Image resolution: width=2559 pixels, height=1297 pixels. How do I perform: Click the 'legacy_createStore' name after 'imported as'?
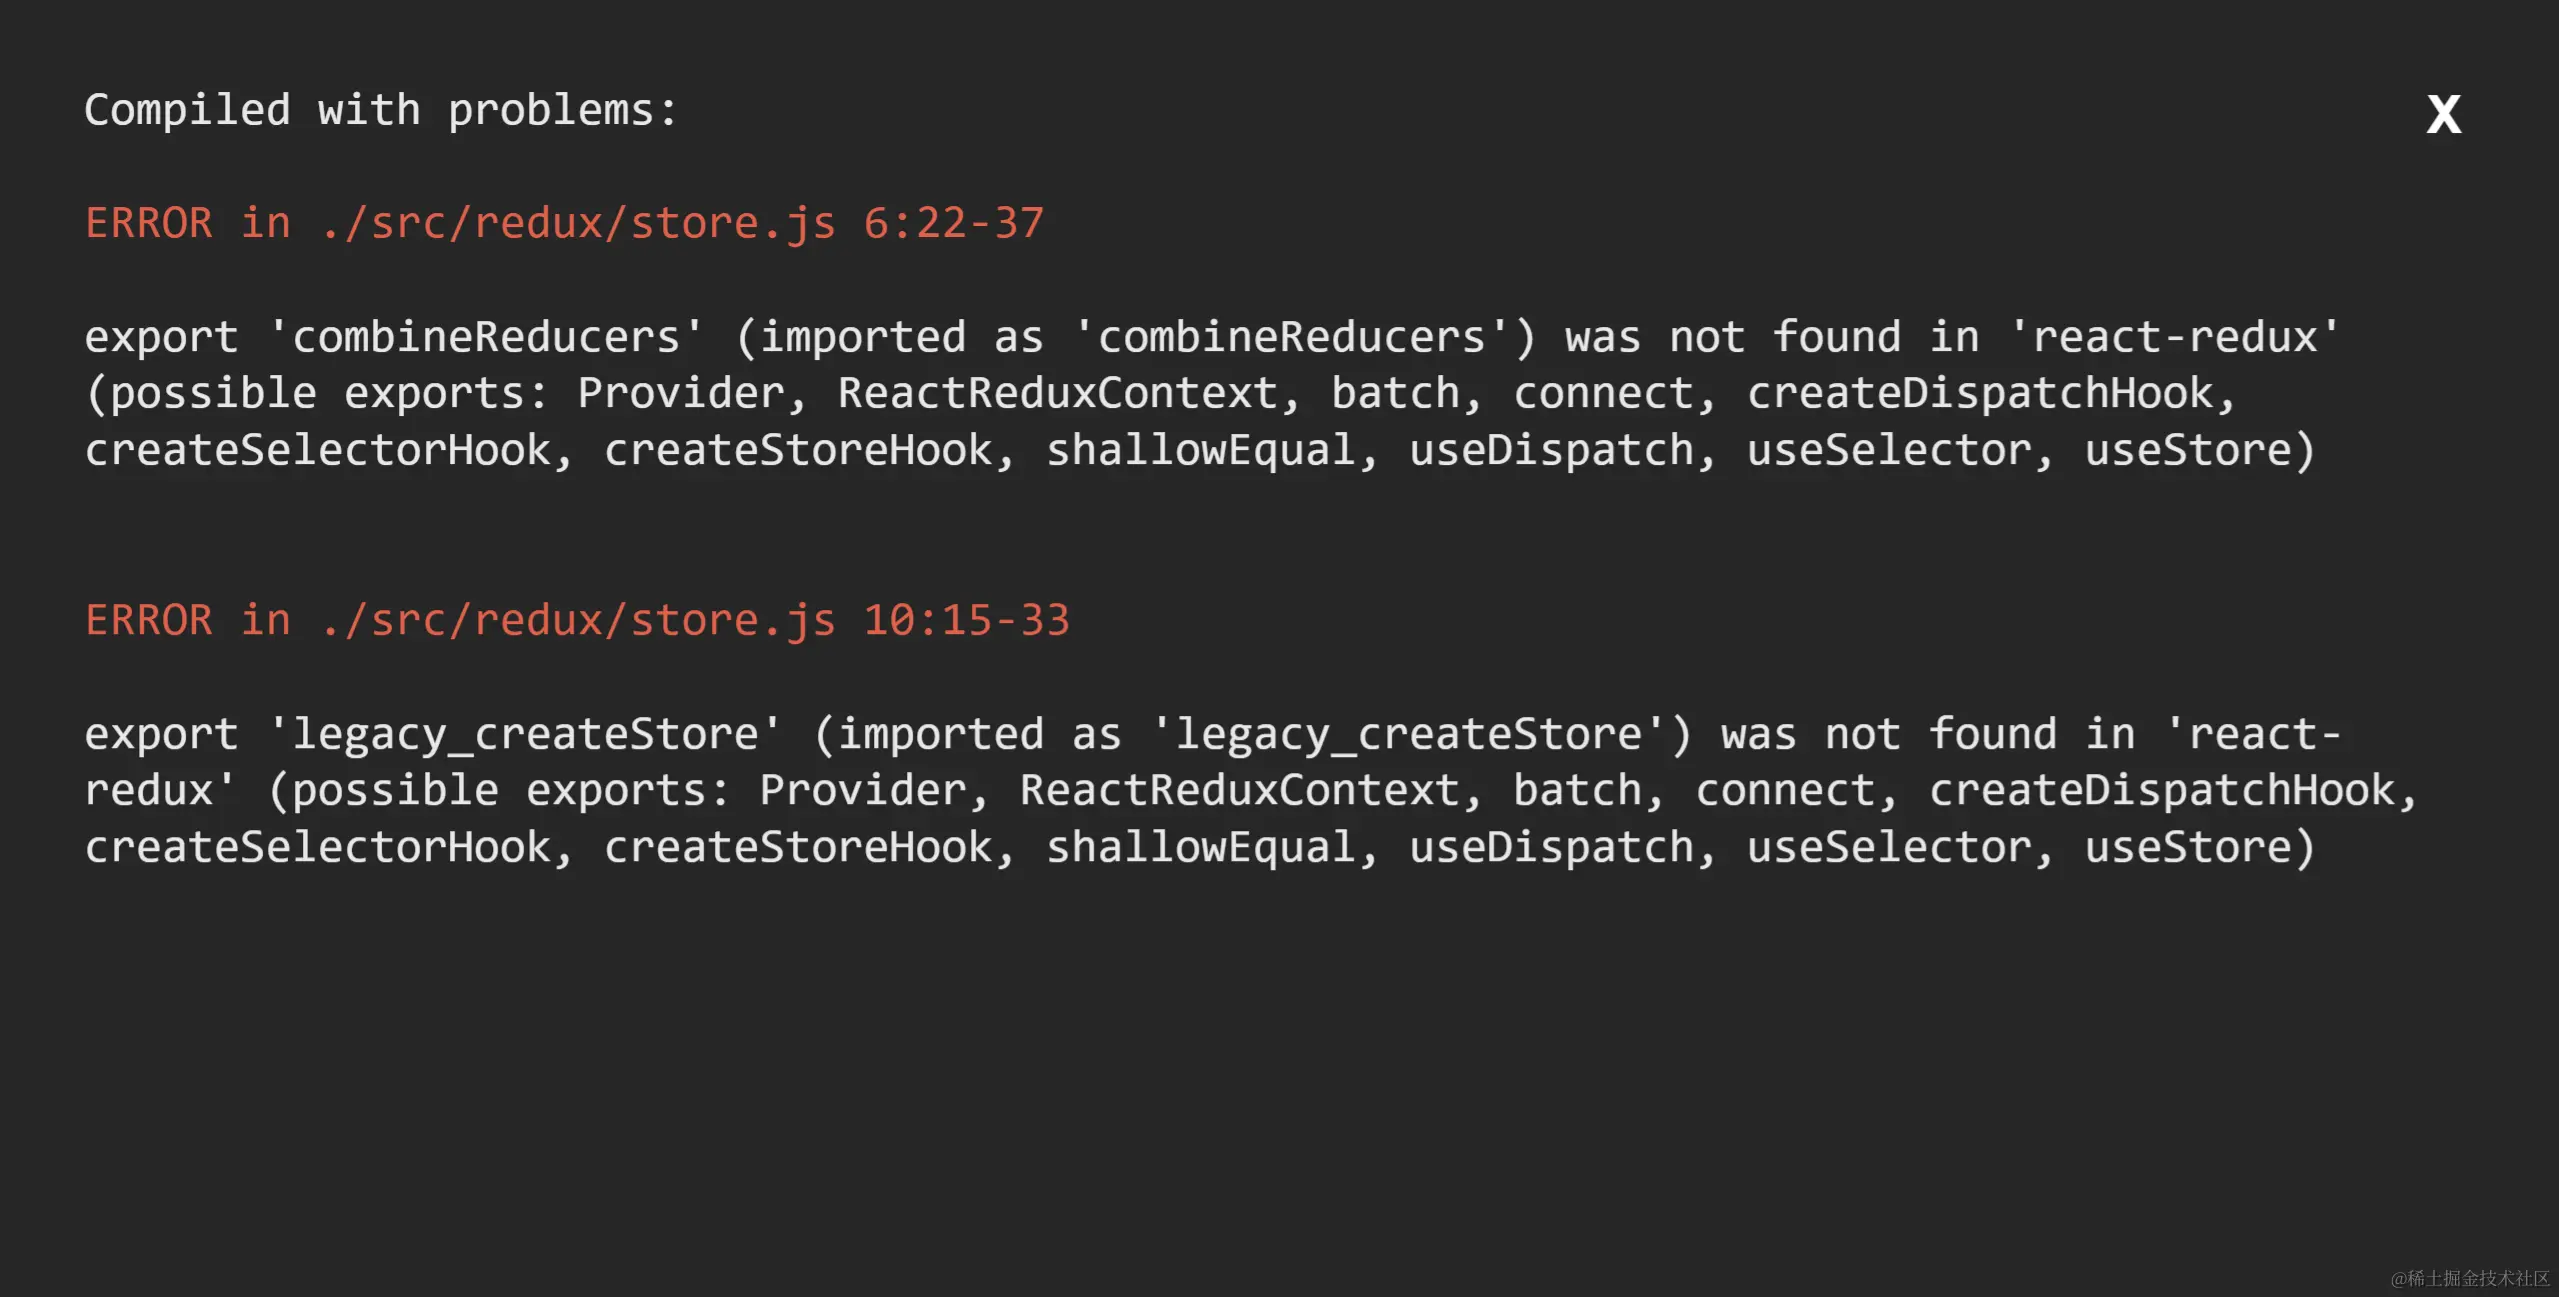[1409, 734]
